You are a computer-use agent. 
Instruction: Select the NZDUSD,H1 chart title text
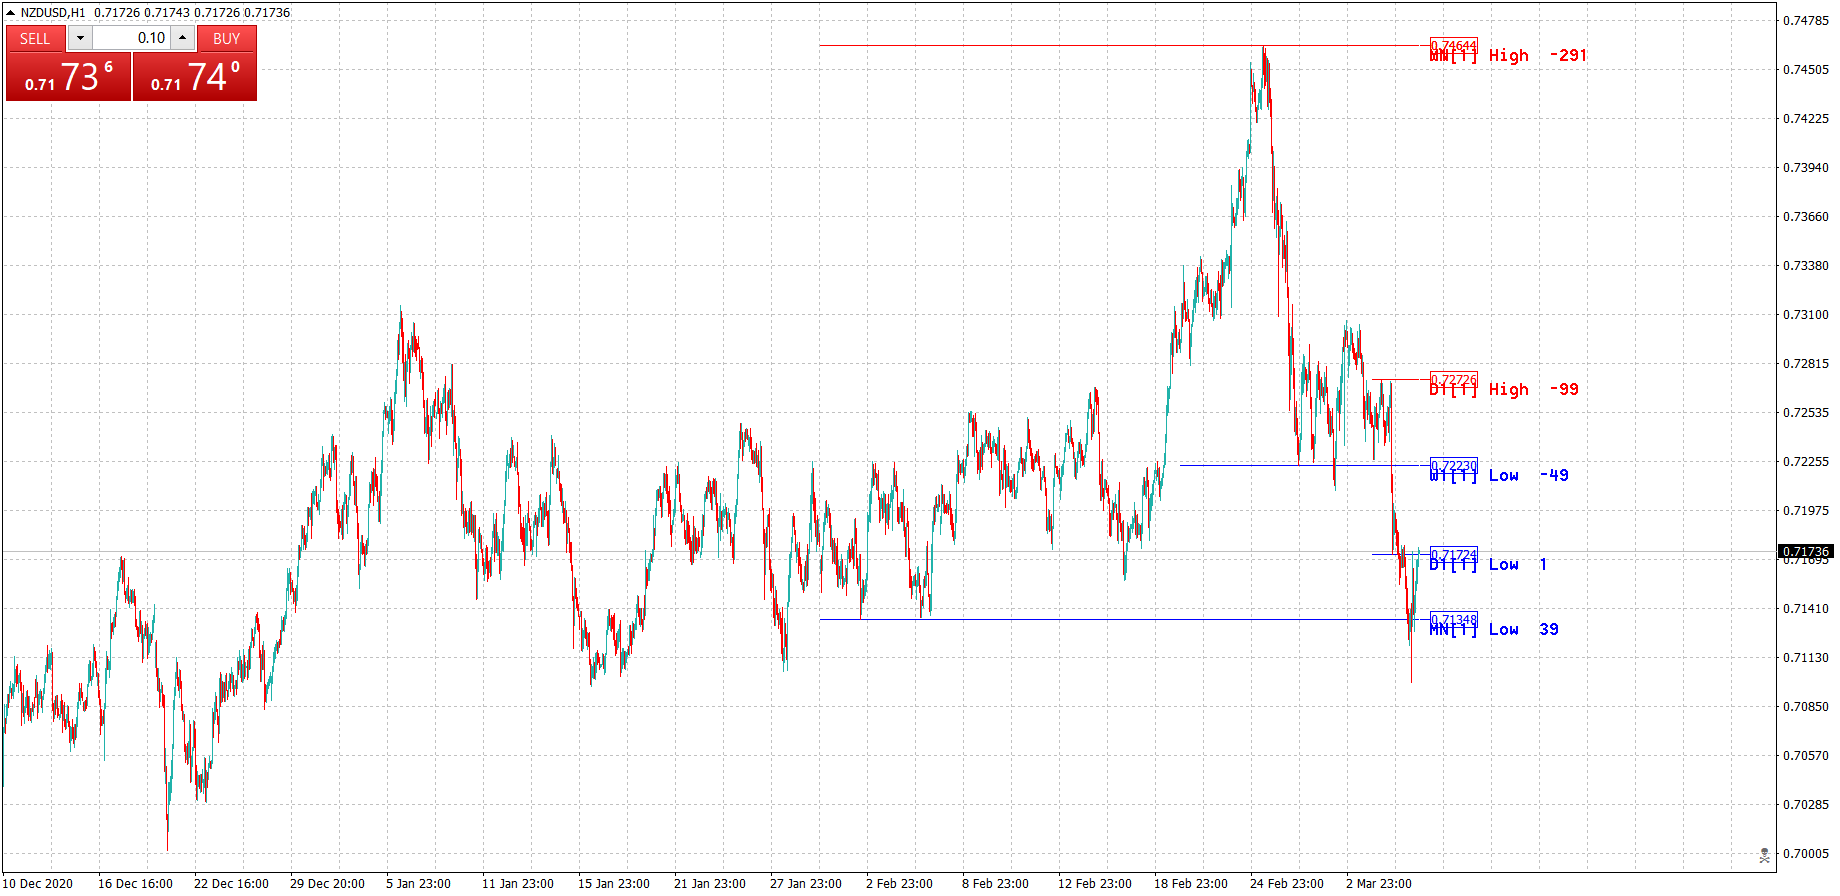53,13
